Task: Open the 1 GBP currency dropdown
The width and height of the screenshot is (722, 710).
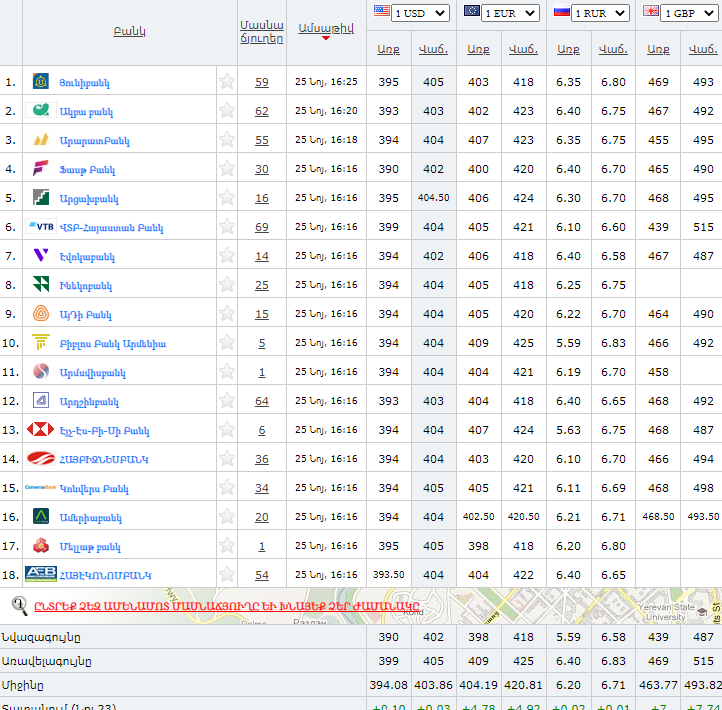Action: click(689, 13)
